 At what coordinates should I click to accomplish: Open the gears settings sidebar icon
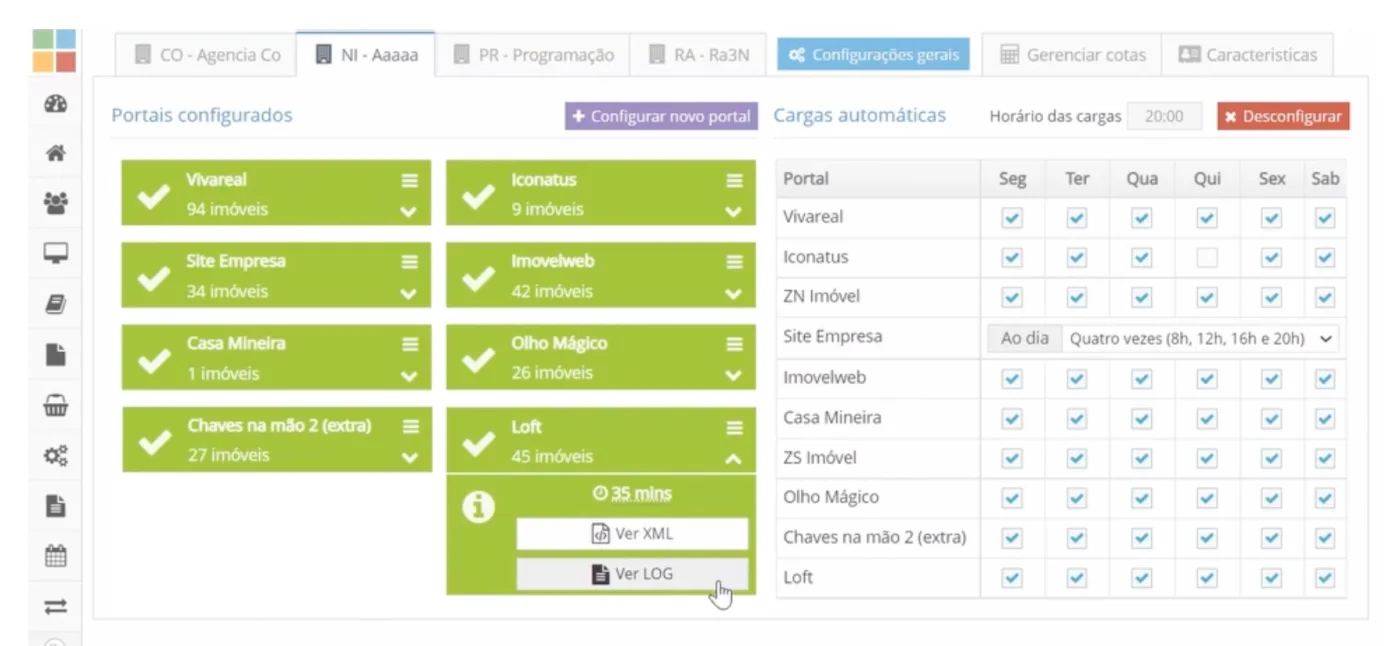tap(56, 456)
